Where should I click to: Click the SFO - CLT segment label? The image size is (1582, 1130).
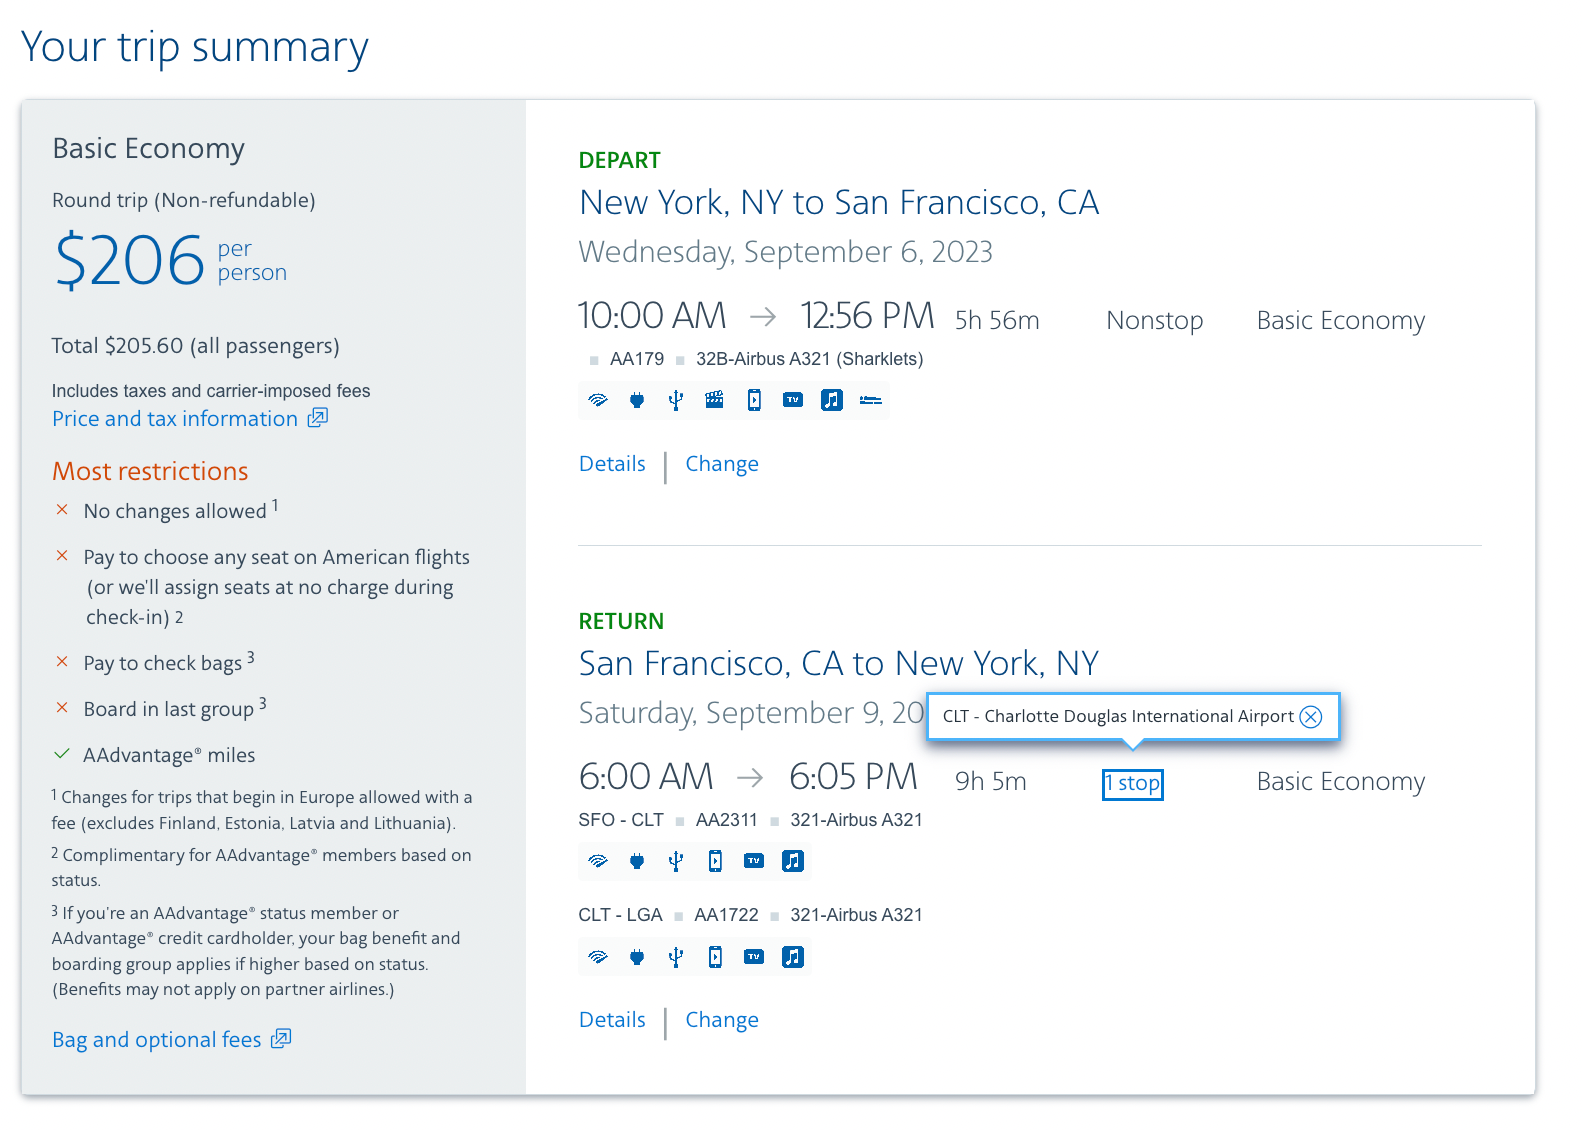tap(621, 820)
